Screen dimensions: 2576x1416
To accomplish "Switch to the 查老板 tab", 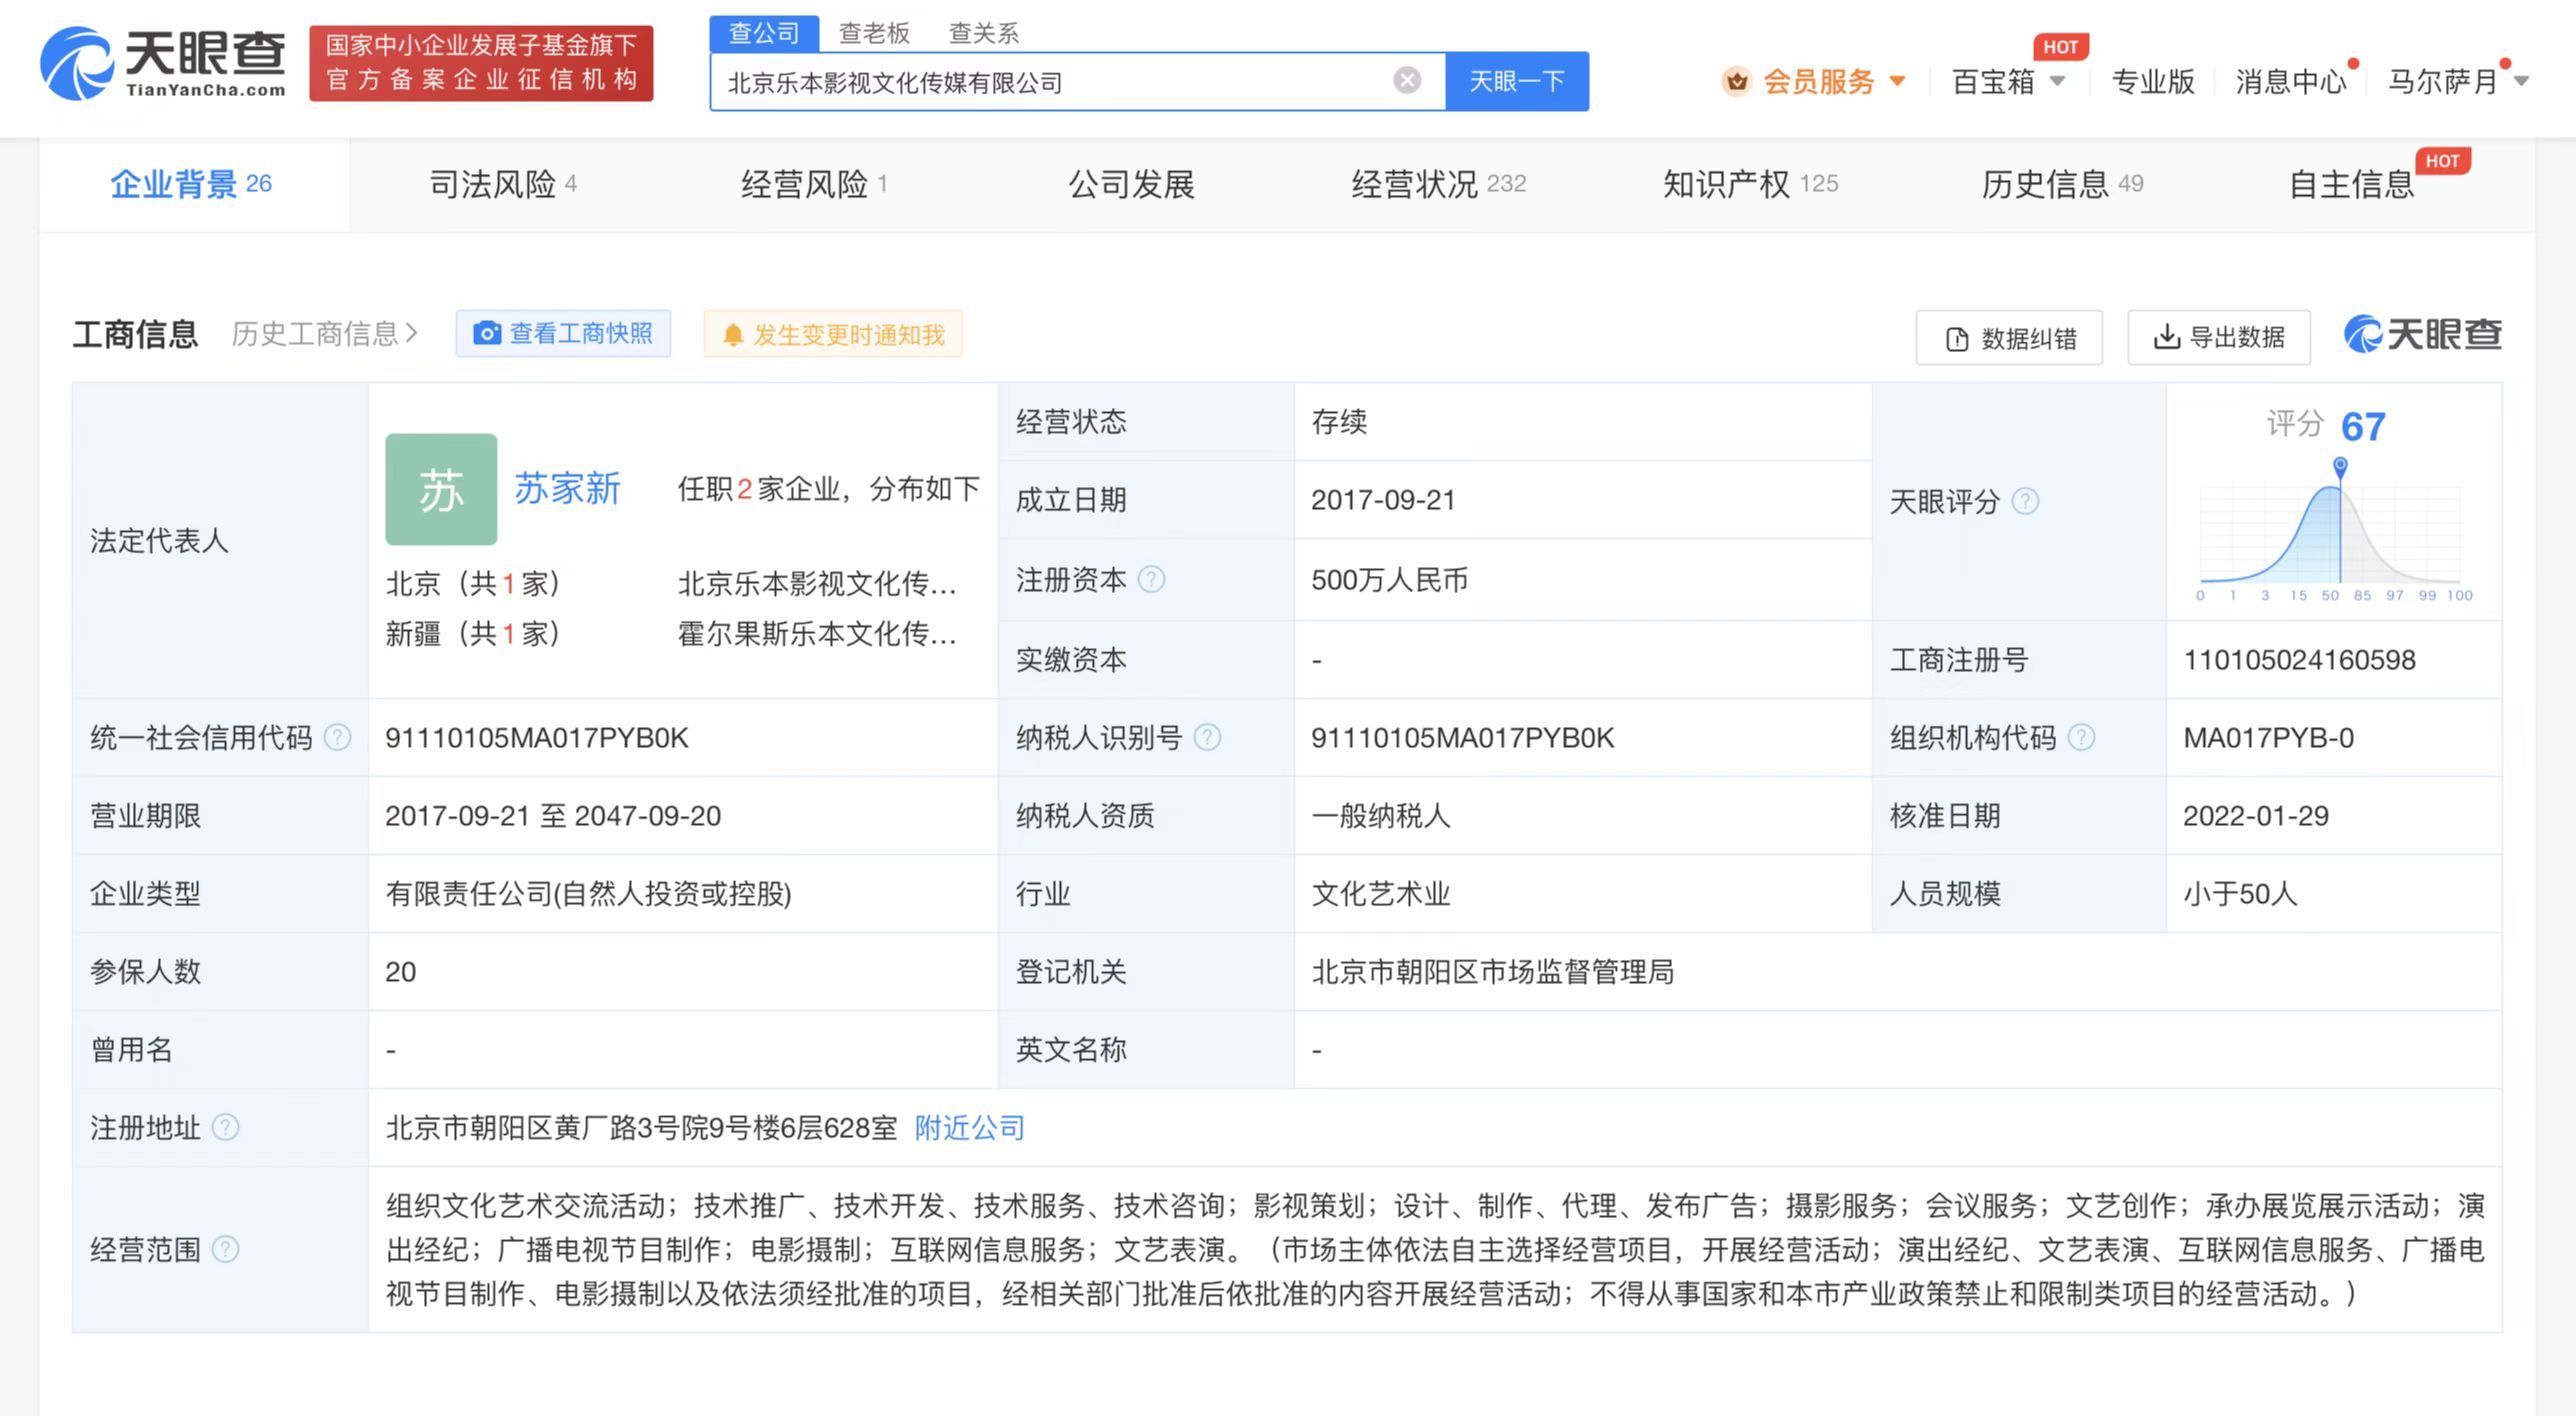I will click(x=872, y=33).
